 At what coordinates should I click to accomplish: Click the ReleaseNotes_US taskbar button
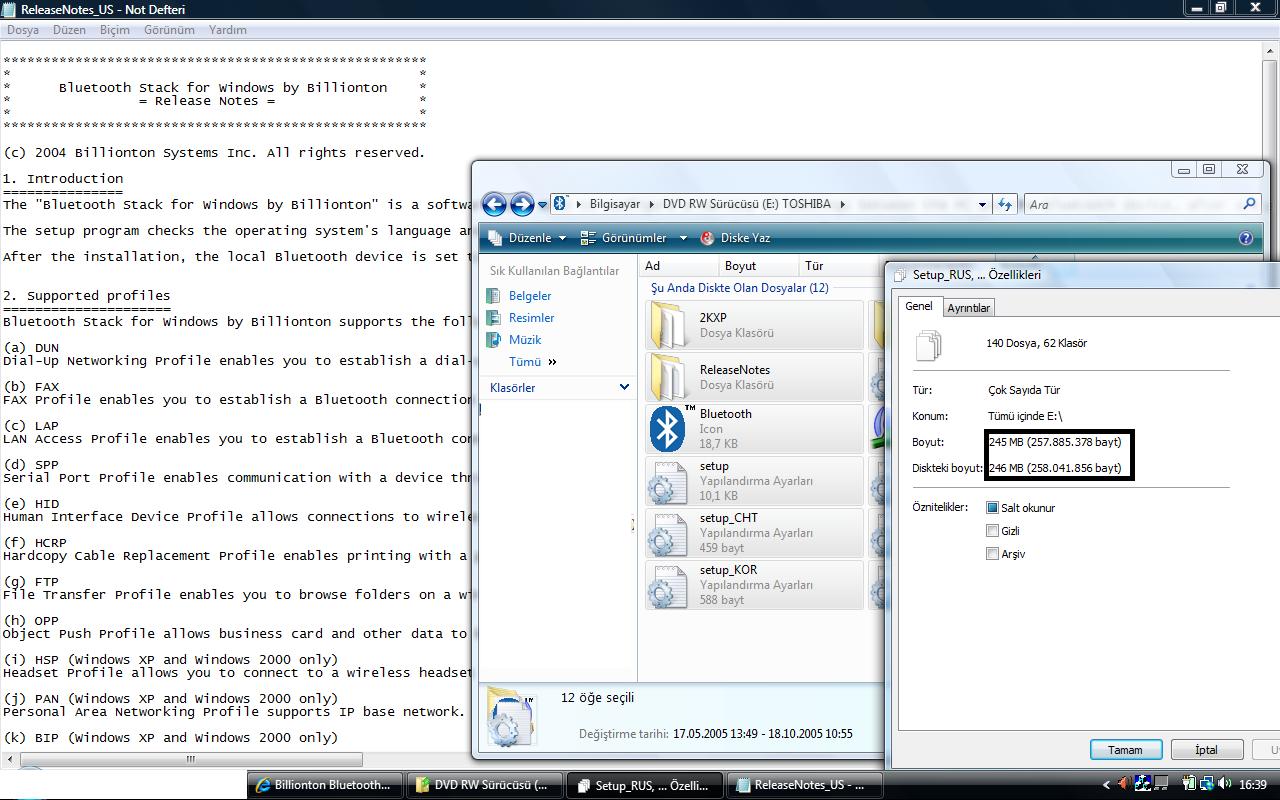click(x=804, y=785)
